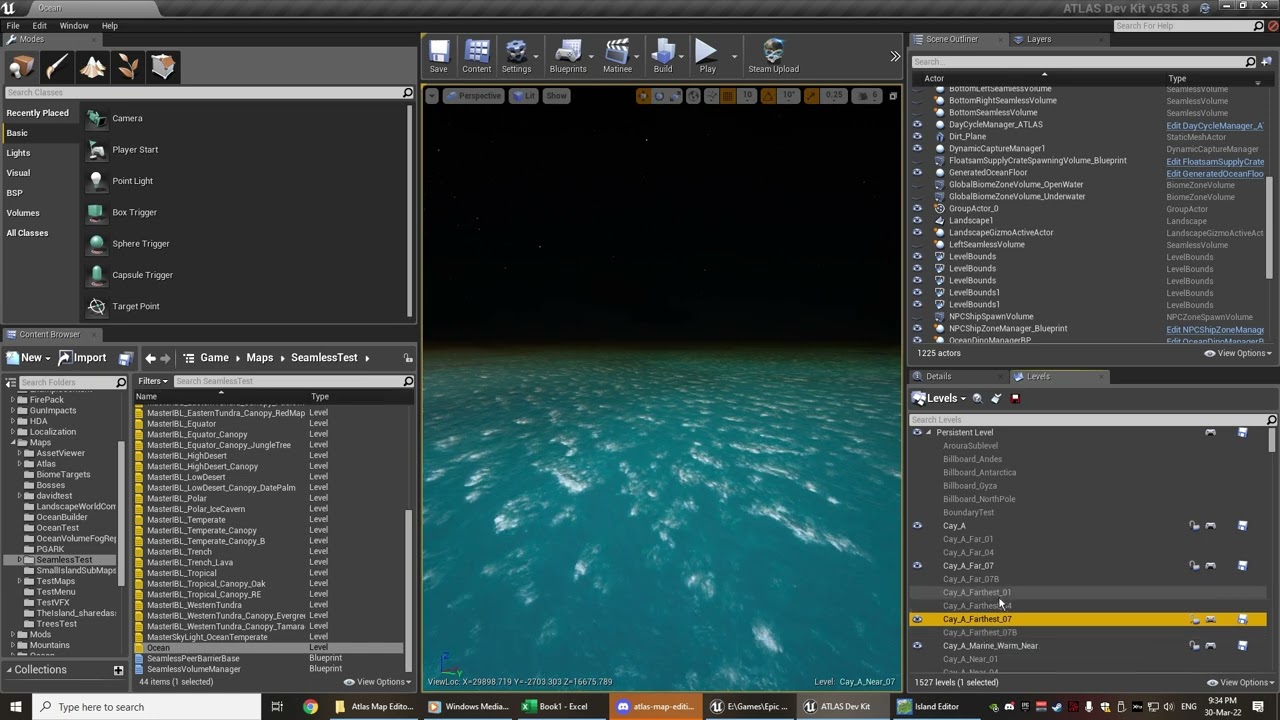Click the maximize viewport icon
This screenshot has height=720, width=1280.
tap(893, 96)
